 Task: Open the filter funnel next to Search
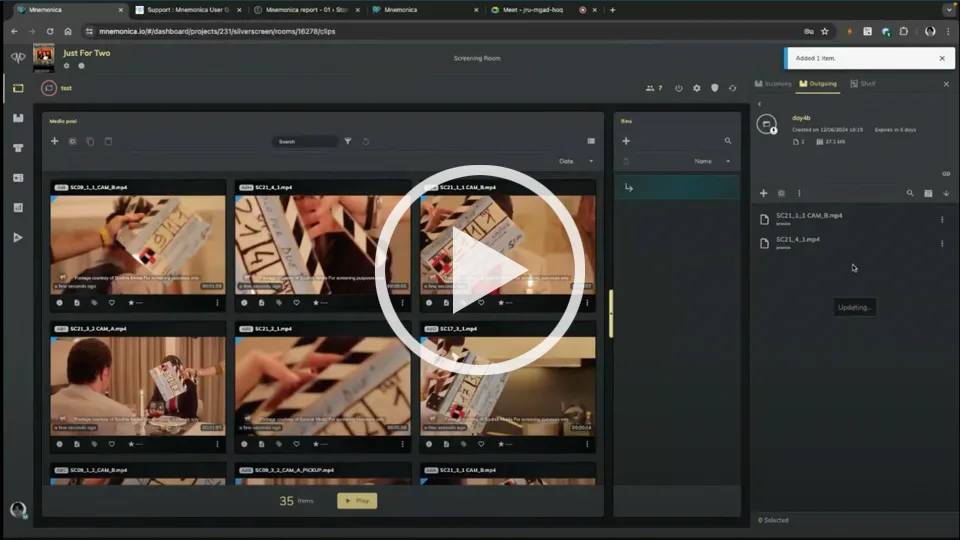coord(348,141)
